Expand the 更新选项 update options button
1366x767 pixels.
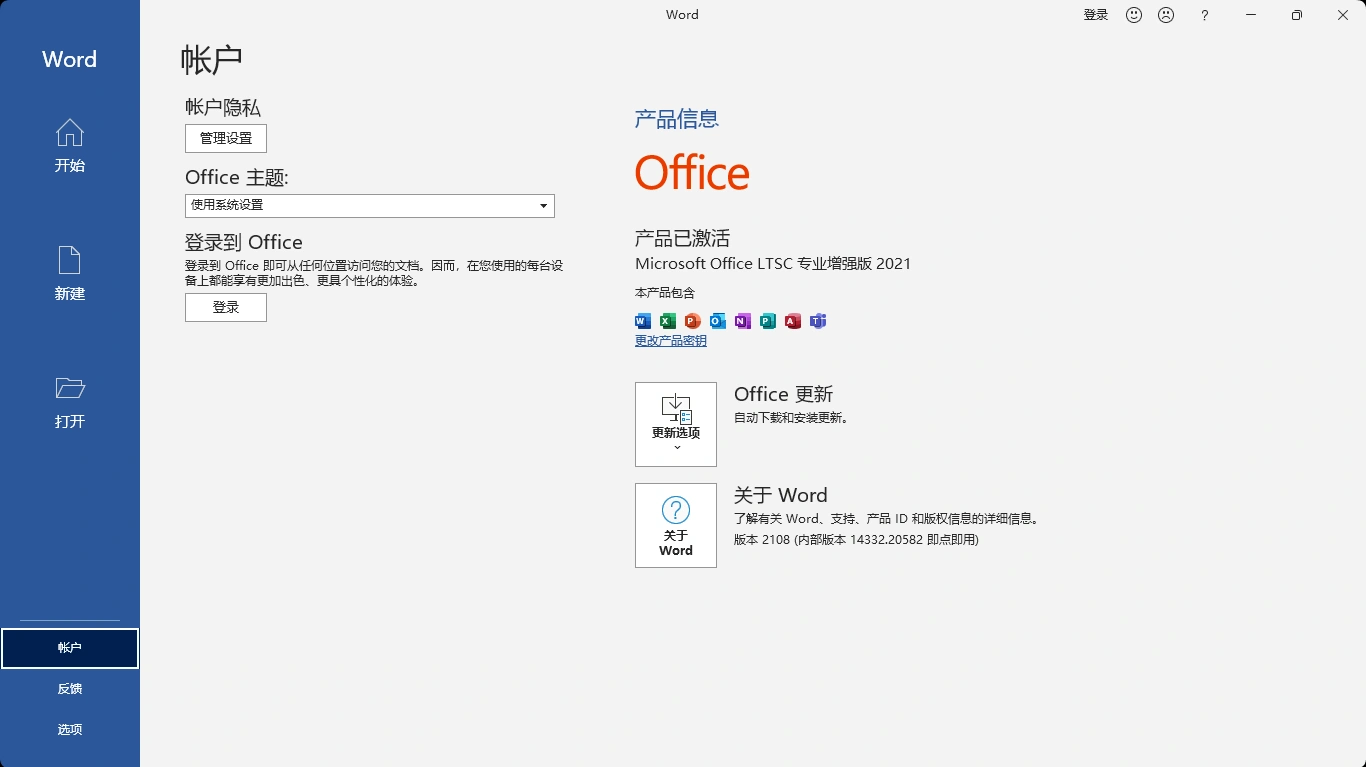676,424
